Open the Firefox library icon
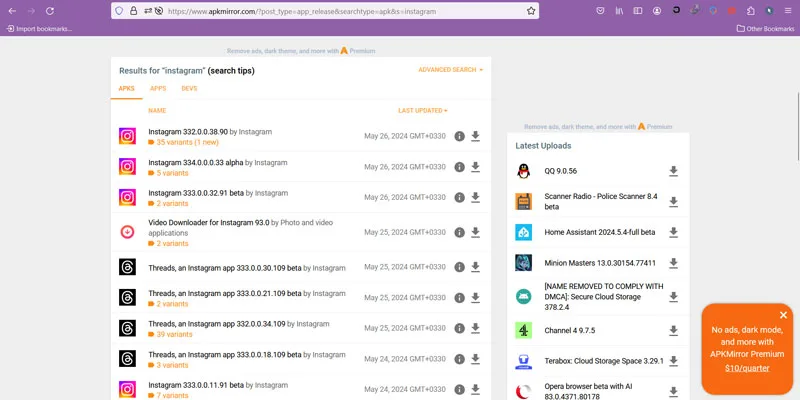 point(619,11)
